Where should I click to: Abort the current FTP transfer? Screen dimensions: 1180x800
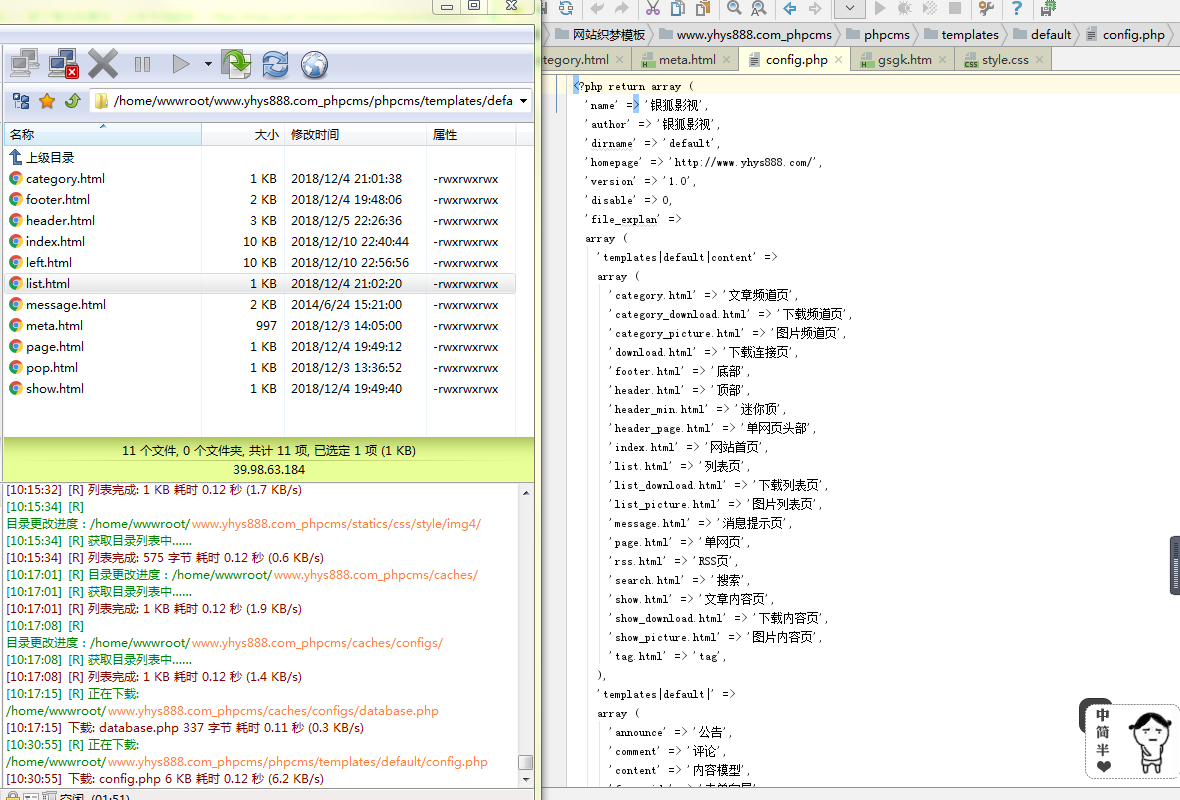(x=103, y=63)
